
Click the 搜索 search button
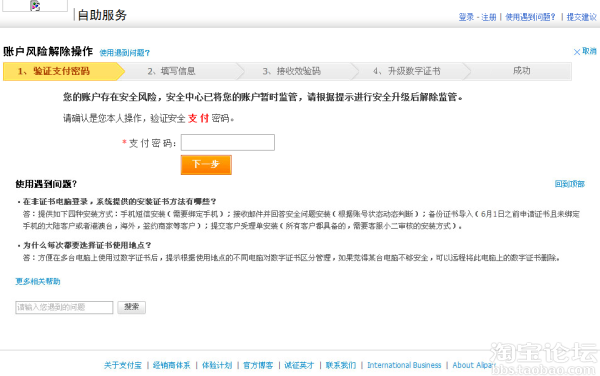132,307
